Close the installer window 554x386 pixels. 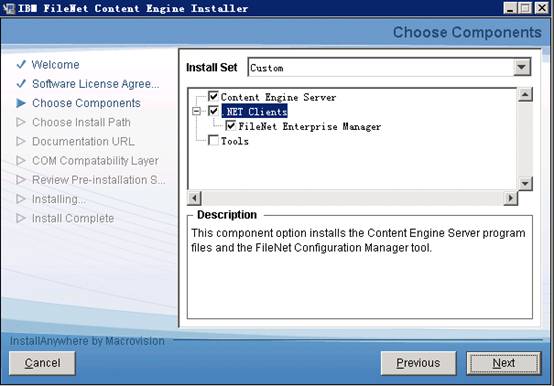tap(542, 8)
